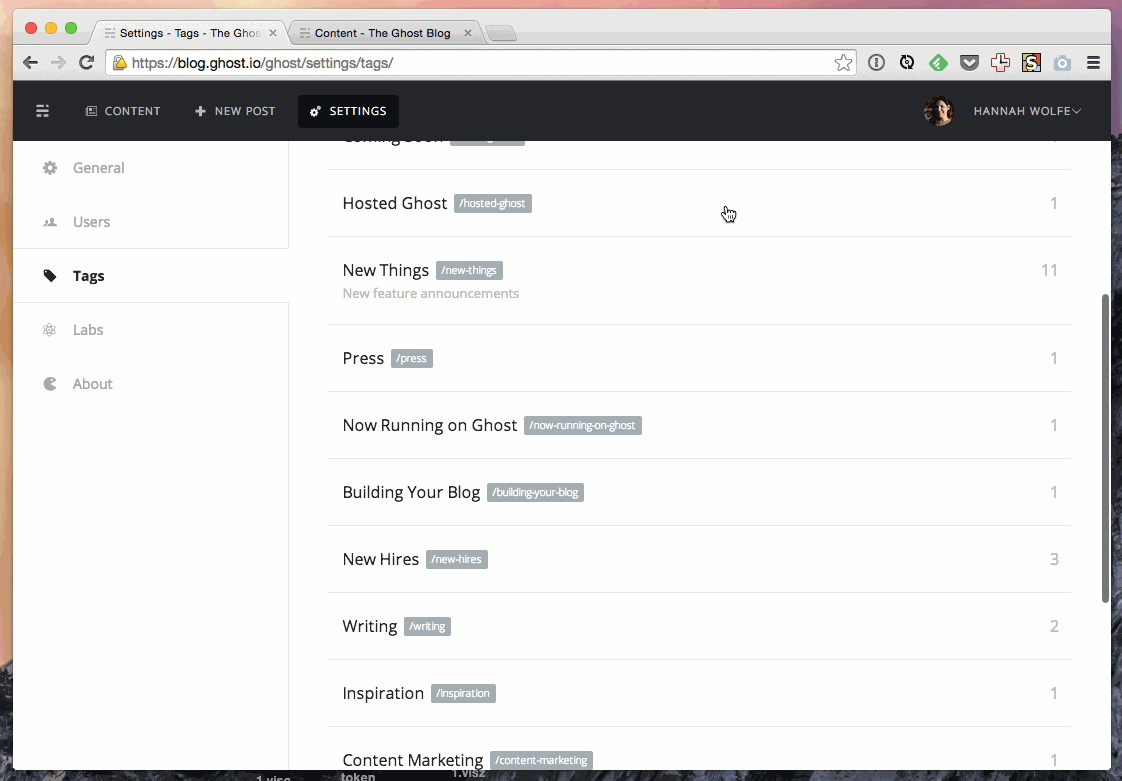Click the /content-marketing slug label
Screen dimensions: 1122x781
[x=541, y=760]
